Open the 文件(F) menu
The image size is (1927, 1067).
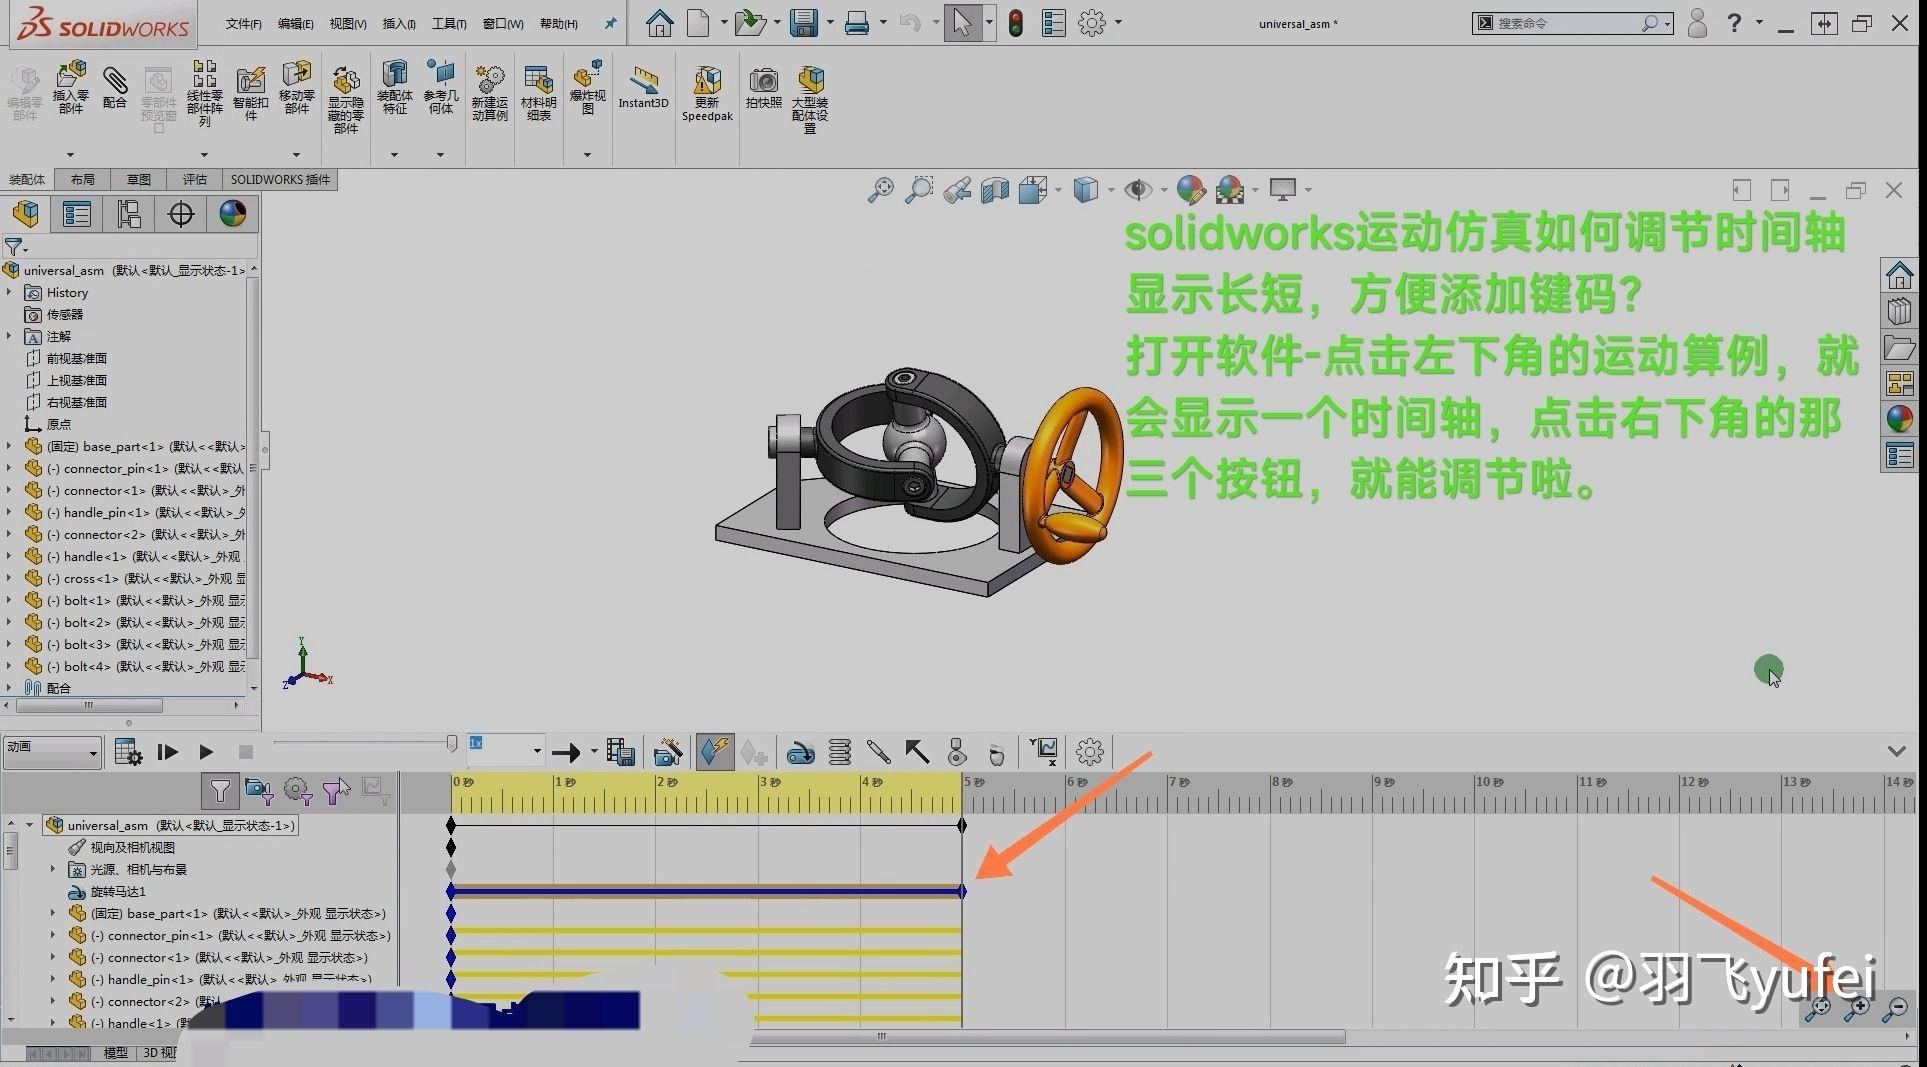coord(243,24)
